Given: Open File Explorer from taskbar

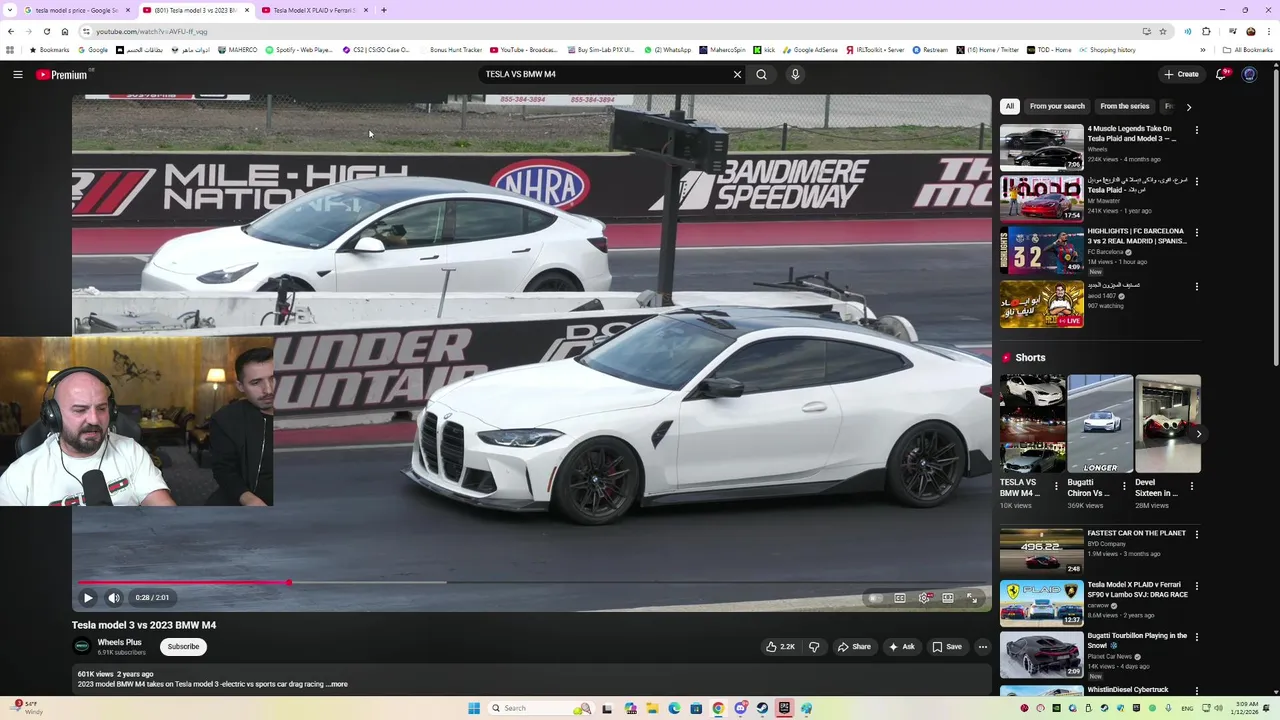Looking at the screenshot, I should [652, 708].
